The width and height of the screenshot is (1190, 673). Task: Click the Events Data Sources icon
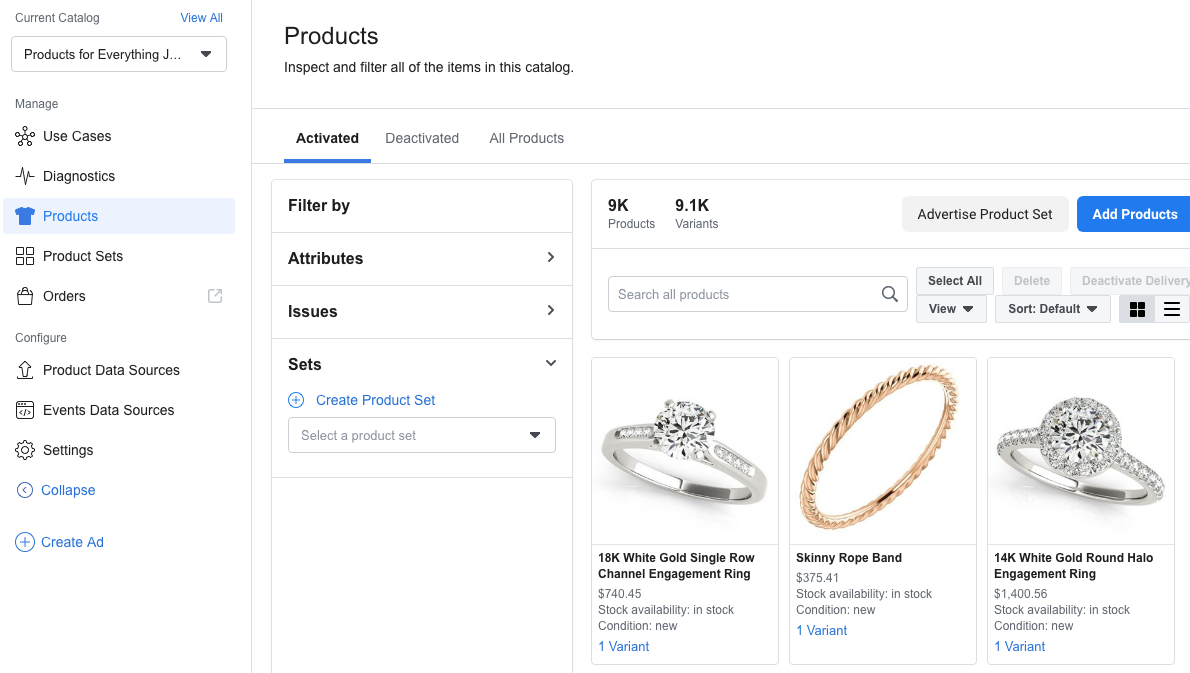(x=25, y=410)
